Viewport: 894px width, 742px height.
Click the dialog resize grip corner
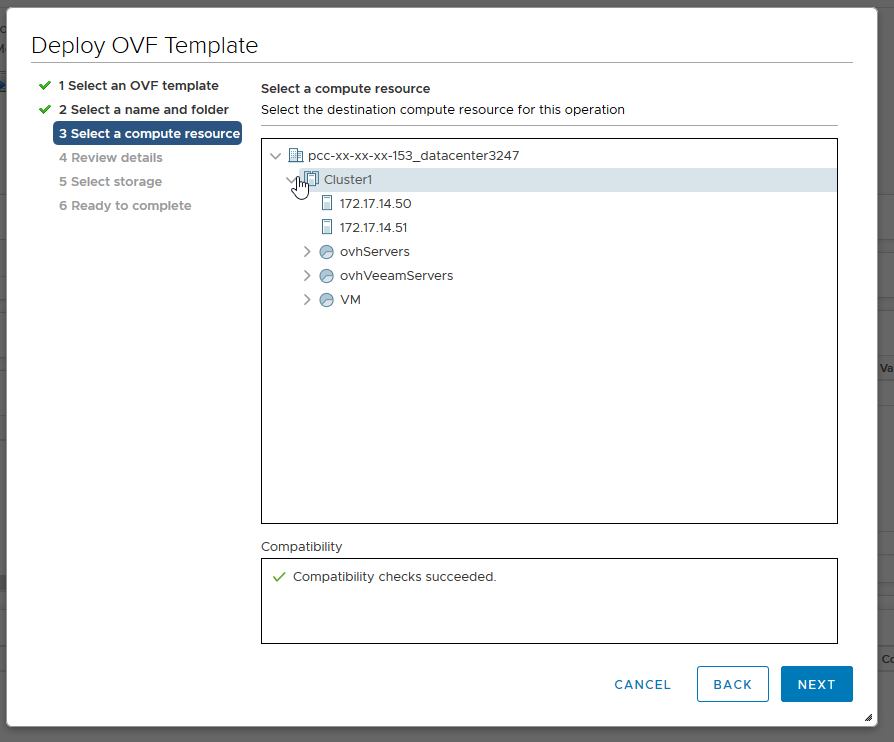[866, 718]
